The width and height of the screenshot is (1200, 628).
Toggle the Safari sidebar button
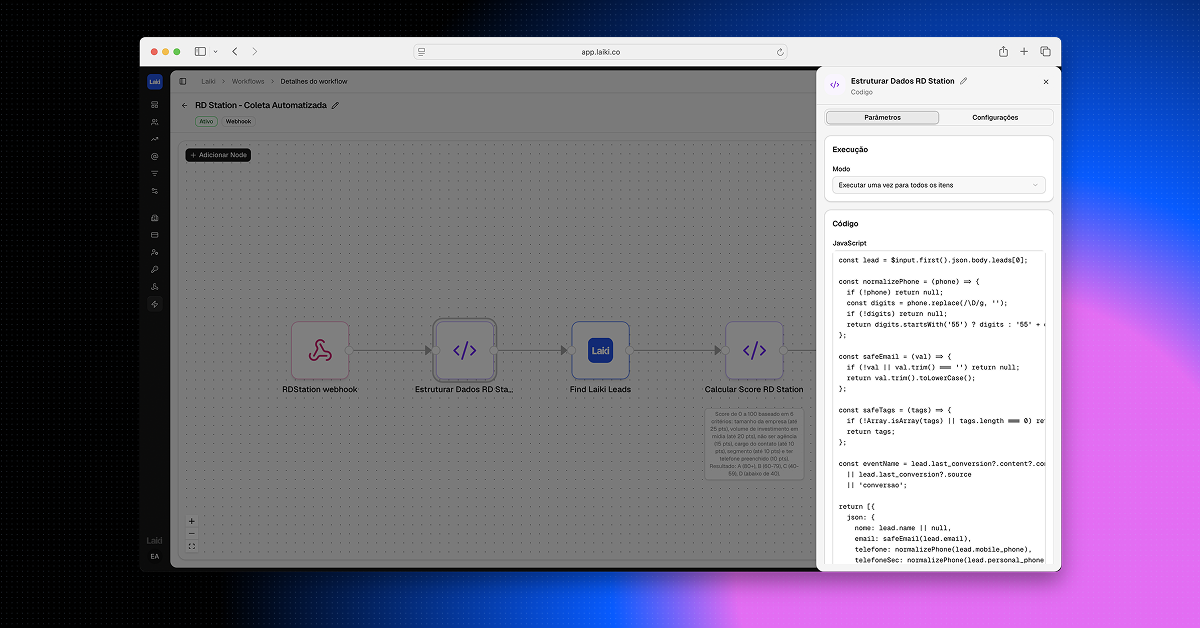200,51
